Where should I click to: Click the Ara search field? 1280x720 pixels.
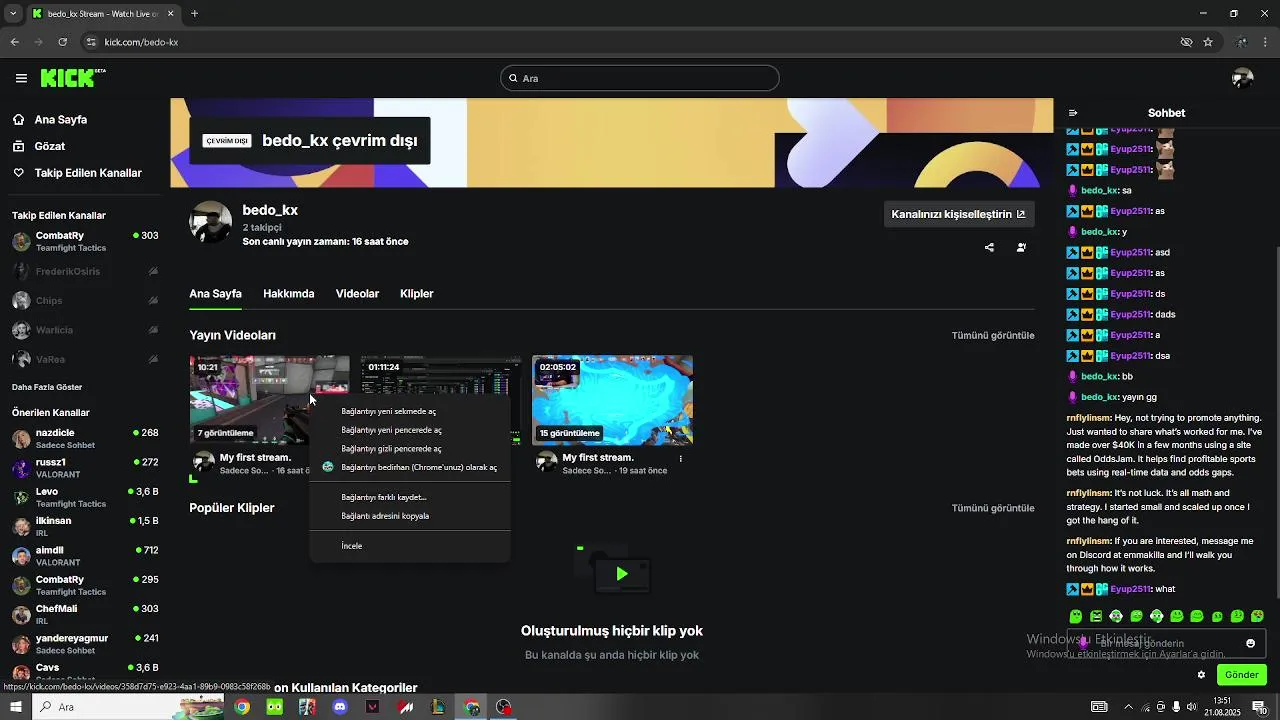[x=640, y=78]
